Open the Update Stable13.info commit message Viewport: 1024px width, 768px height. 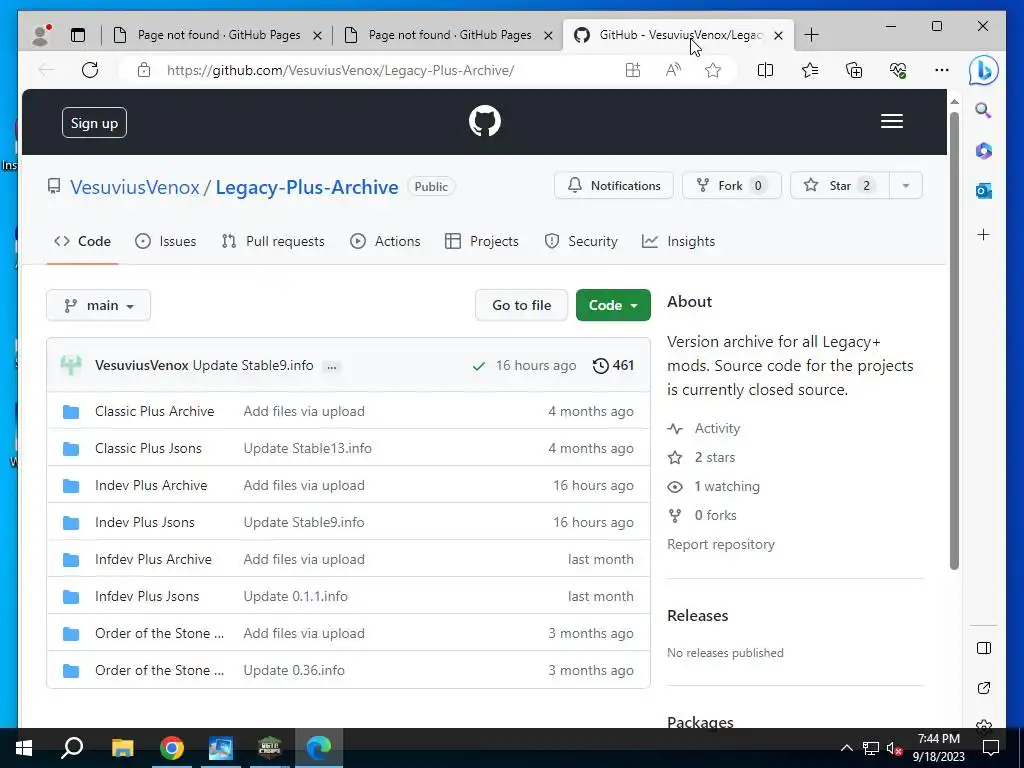point(308,449)
